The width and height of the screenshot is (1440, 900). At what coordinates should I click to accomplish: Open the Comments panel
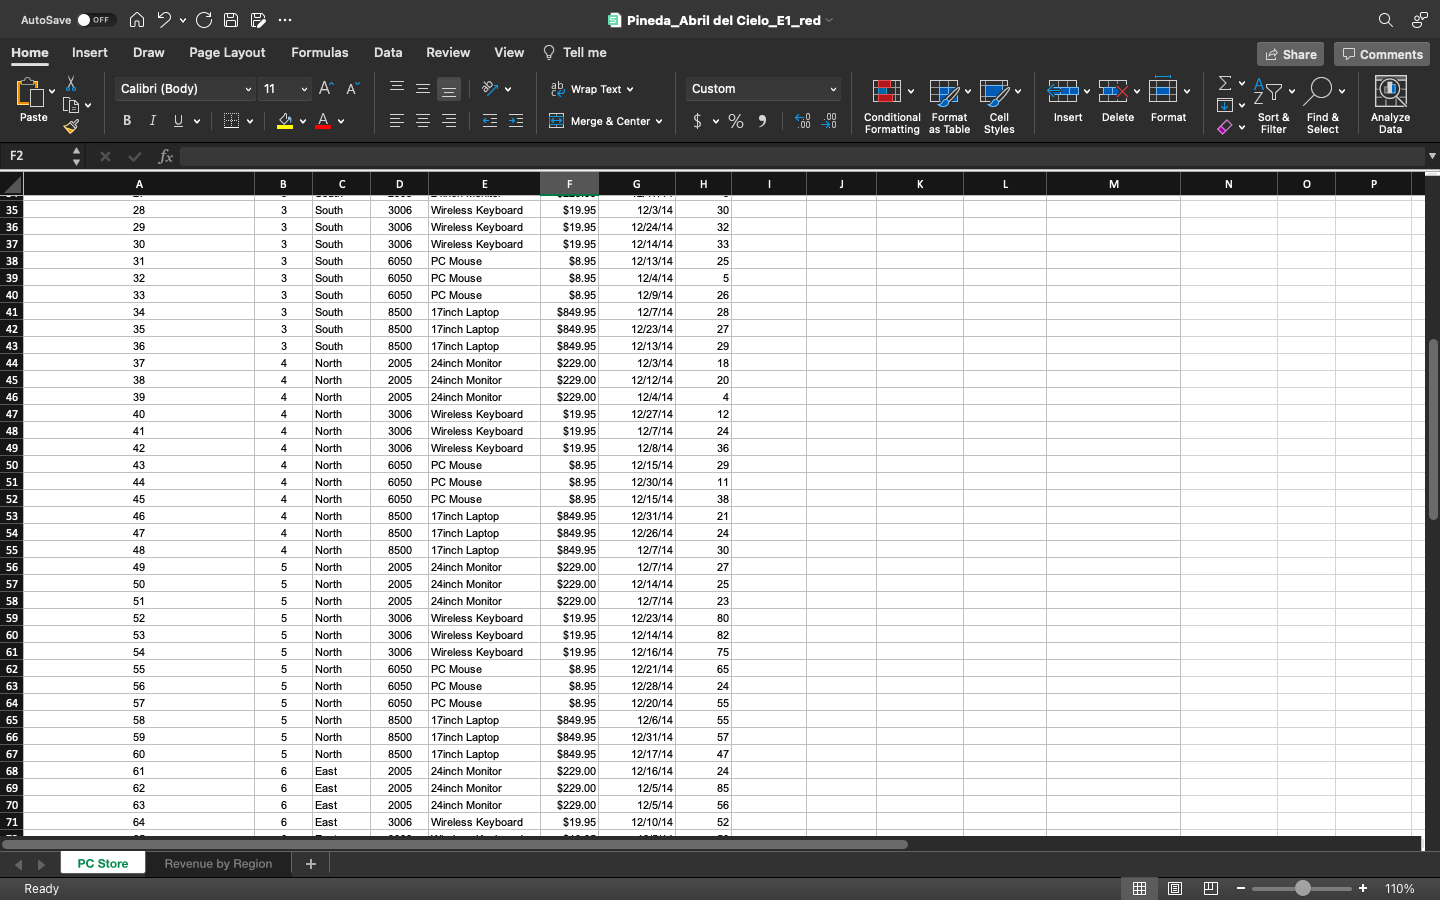click(x=1382, y=54)
